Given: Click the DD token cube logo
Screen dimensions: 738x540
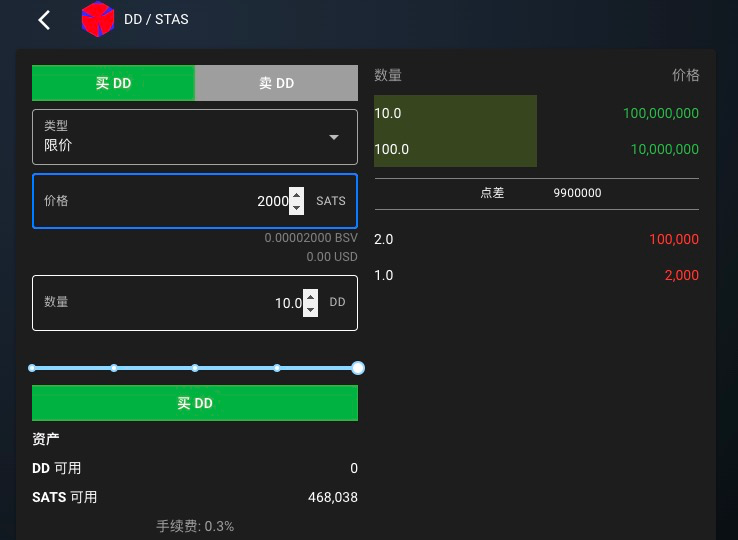Looking at the screenshot, I should (x=97, y=20).
